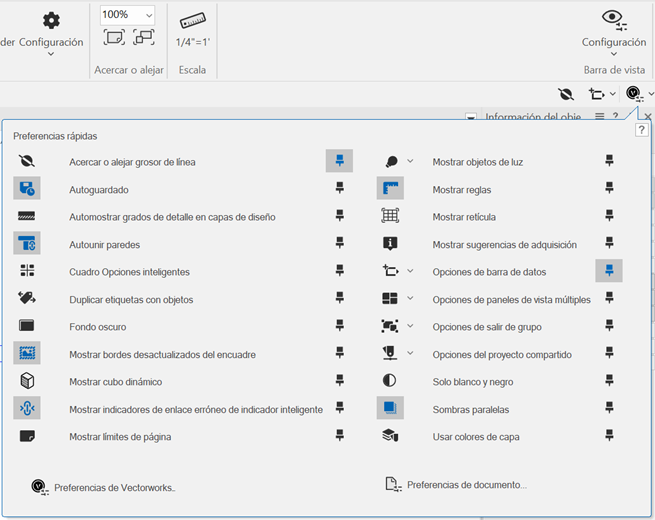Enable the Solo blanco y negro icon

tap(390, 381)
